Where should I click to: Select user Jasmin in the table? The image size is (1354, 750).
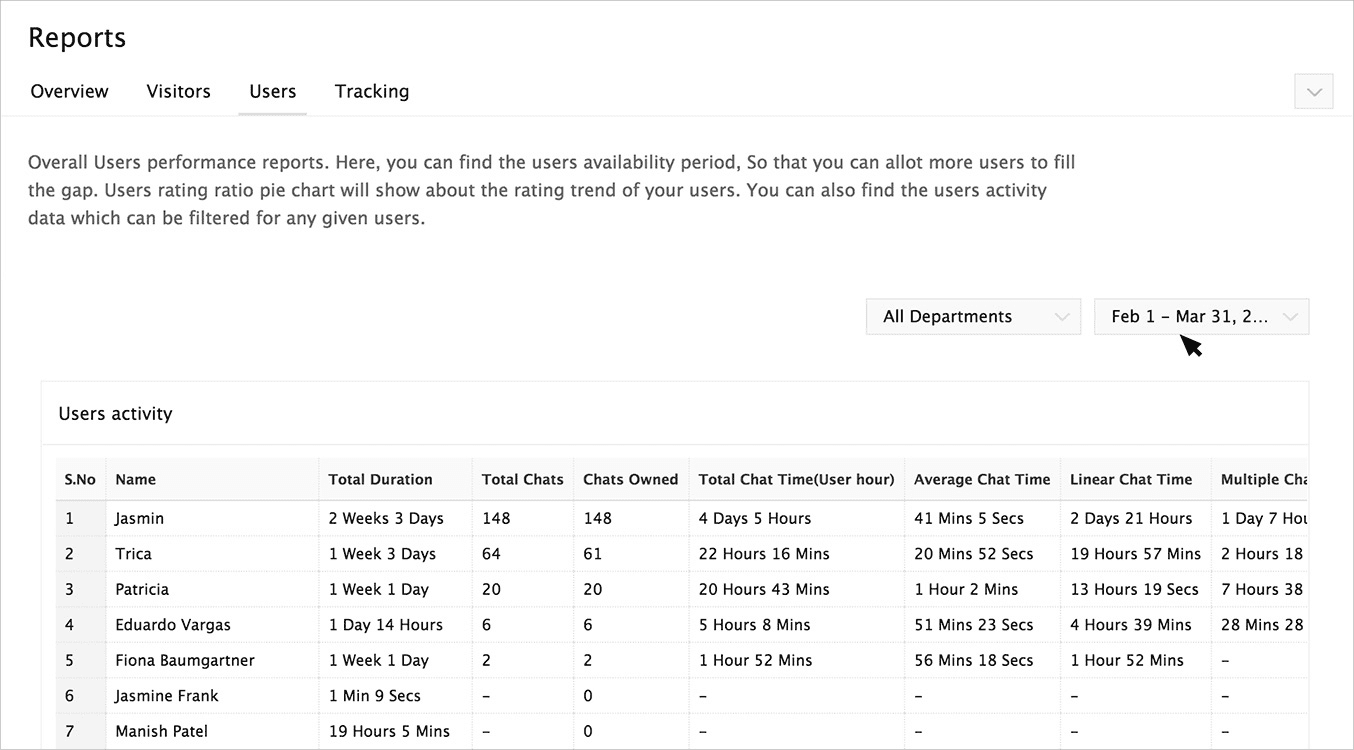[139, 519]
